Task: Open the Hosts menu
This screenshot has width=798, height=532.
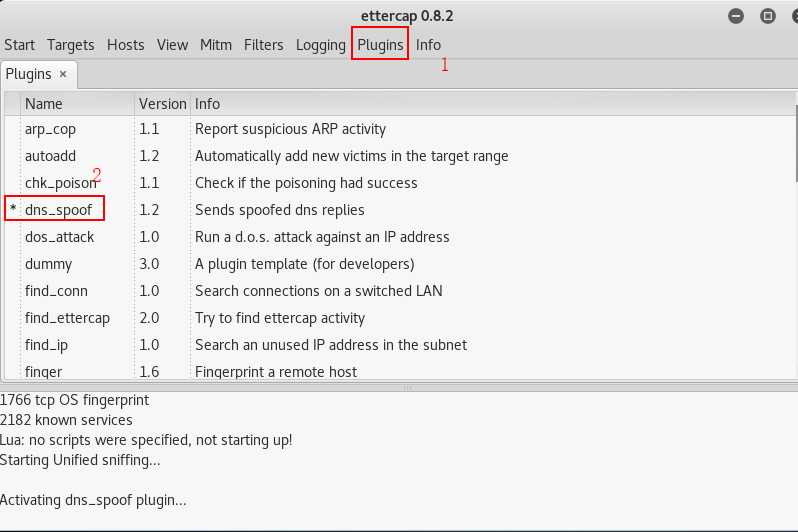Action: (125, 45)
